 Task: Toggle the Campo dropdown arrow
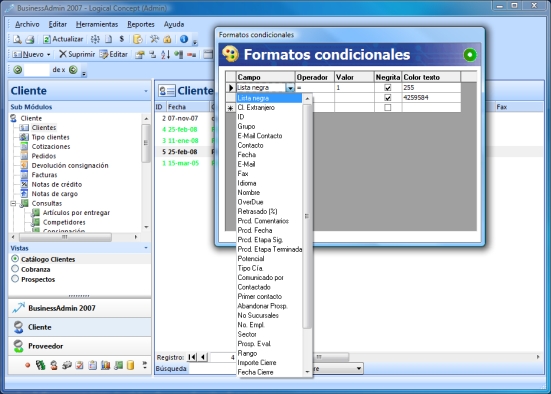click(x=290, y=88)
